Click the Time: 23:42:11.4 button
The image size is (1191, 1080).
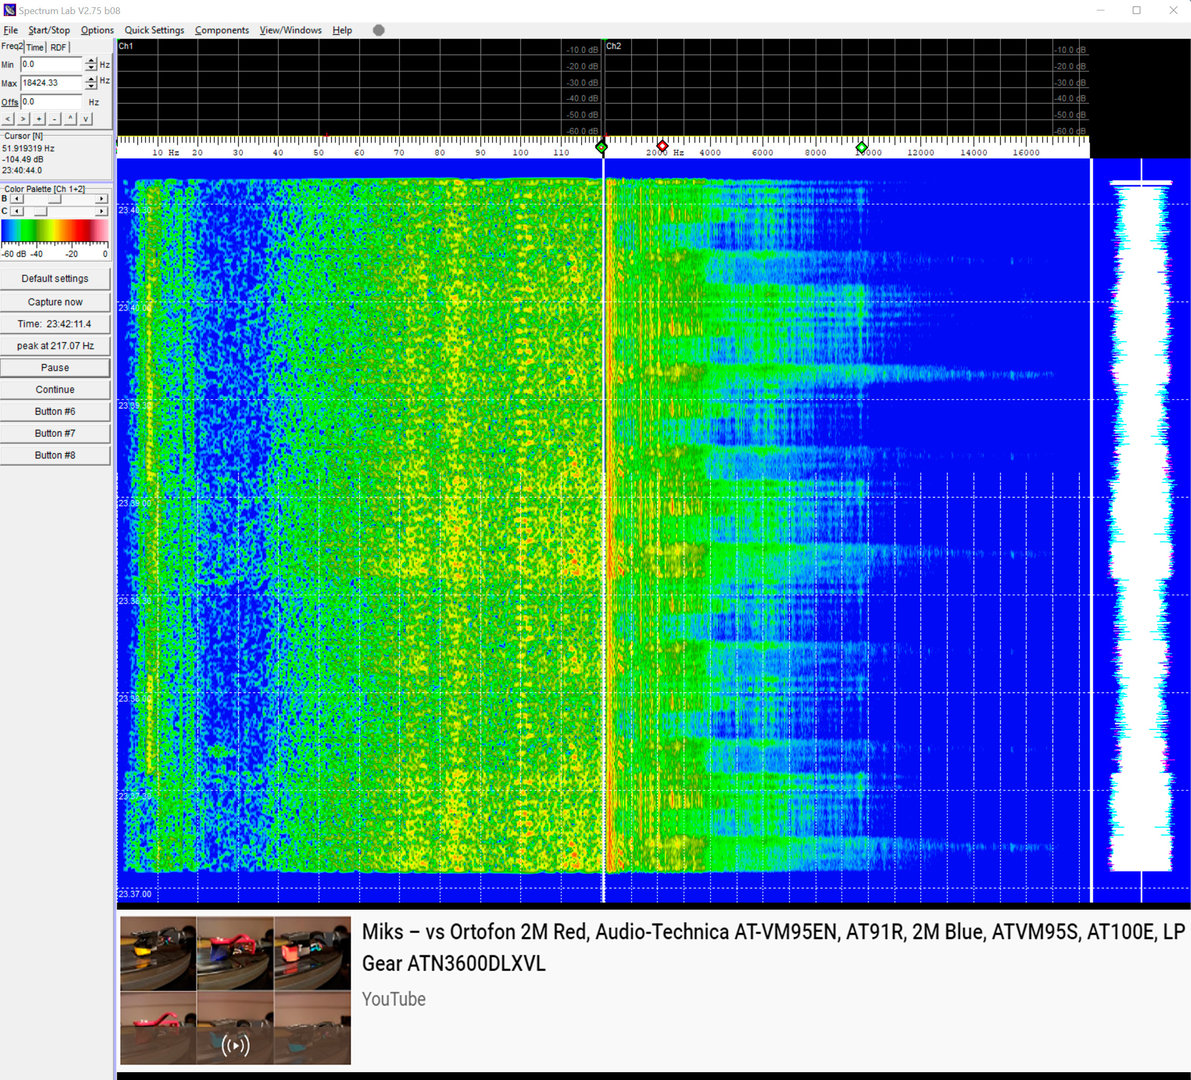(55, 324)
